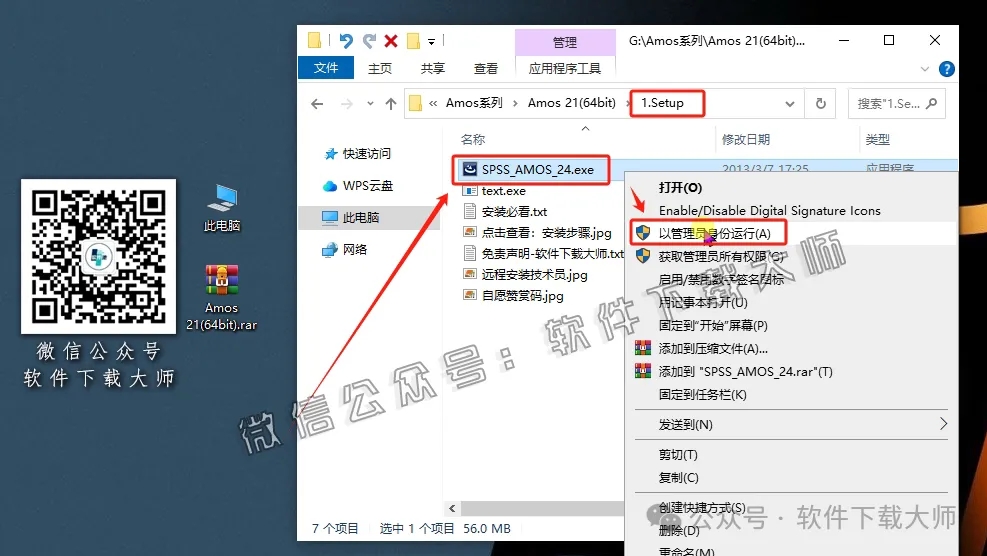Click 此电脑 desktop icon

(222, 208)
